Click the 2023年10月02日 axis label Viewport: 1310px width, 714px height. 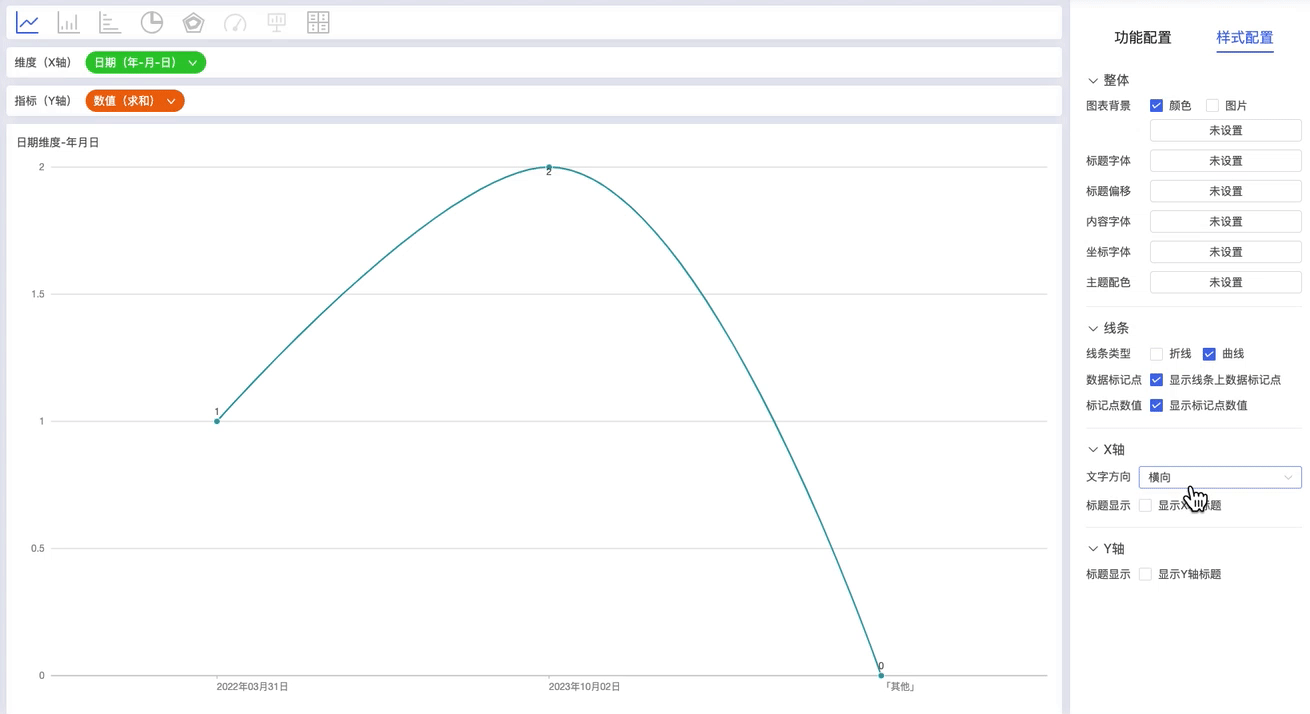point(585,687)
